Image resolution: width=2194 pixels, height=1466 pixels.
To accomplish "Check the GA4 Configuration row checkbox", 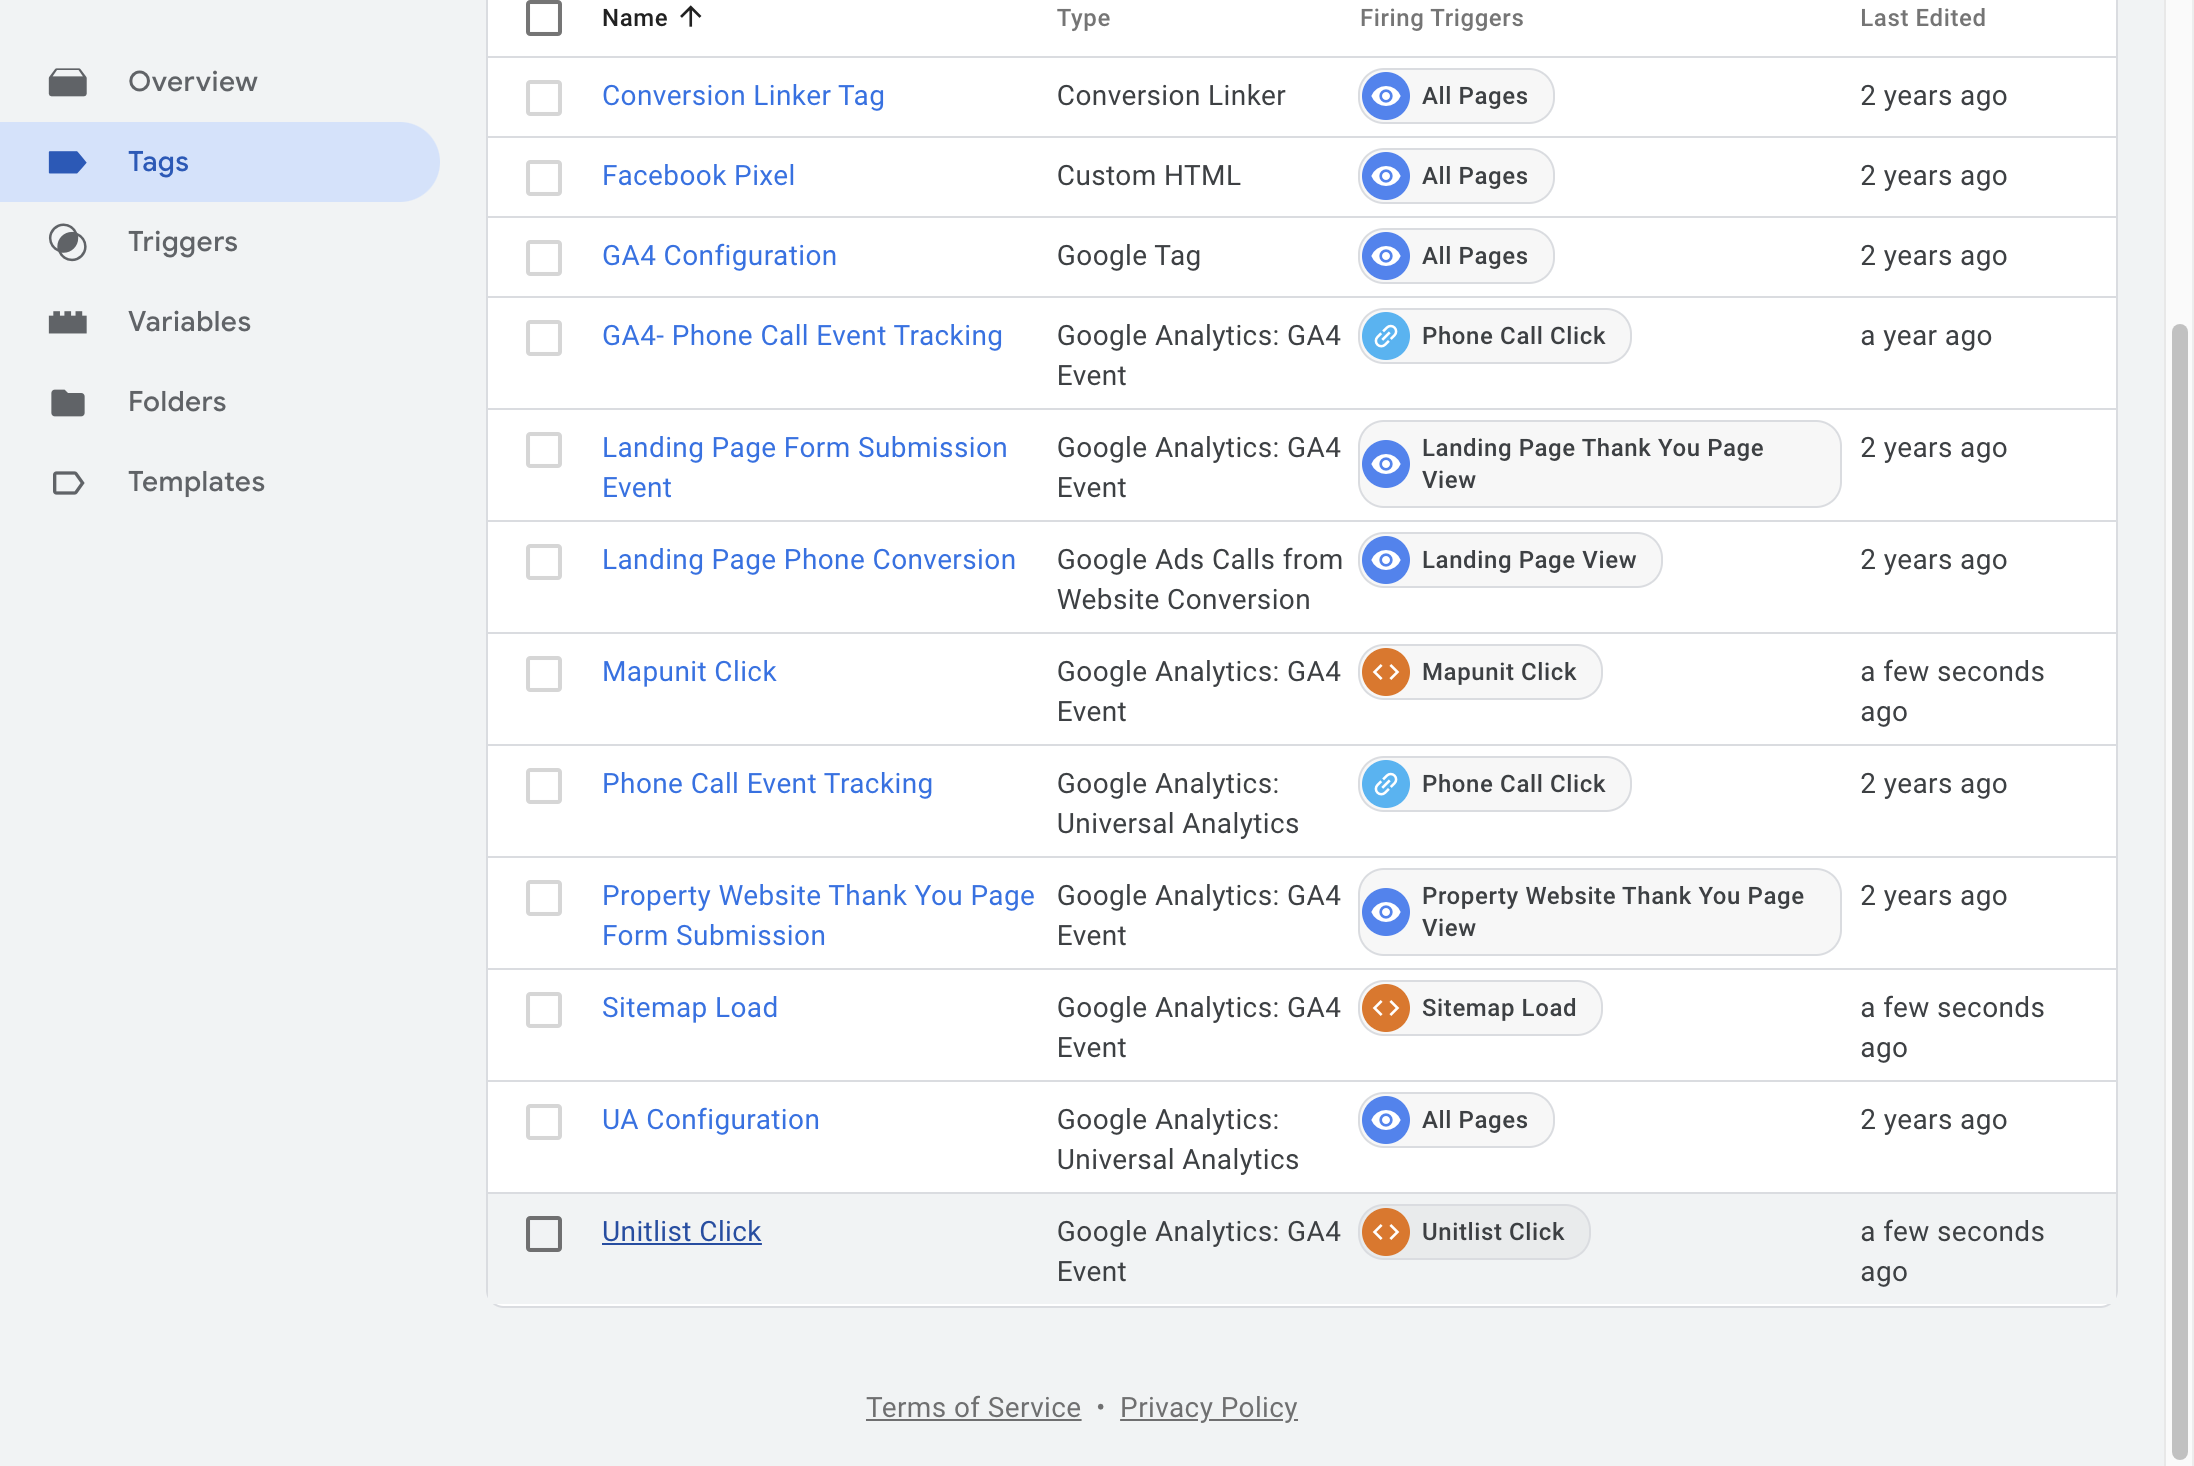I will coord(544,258).
